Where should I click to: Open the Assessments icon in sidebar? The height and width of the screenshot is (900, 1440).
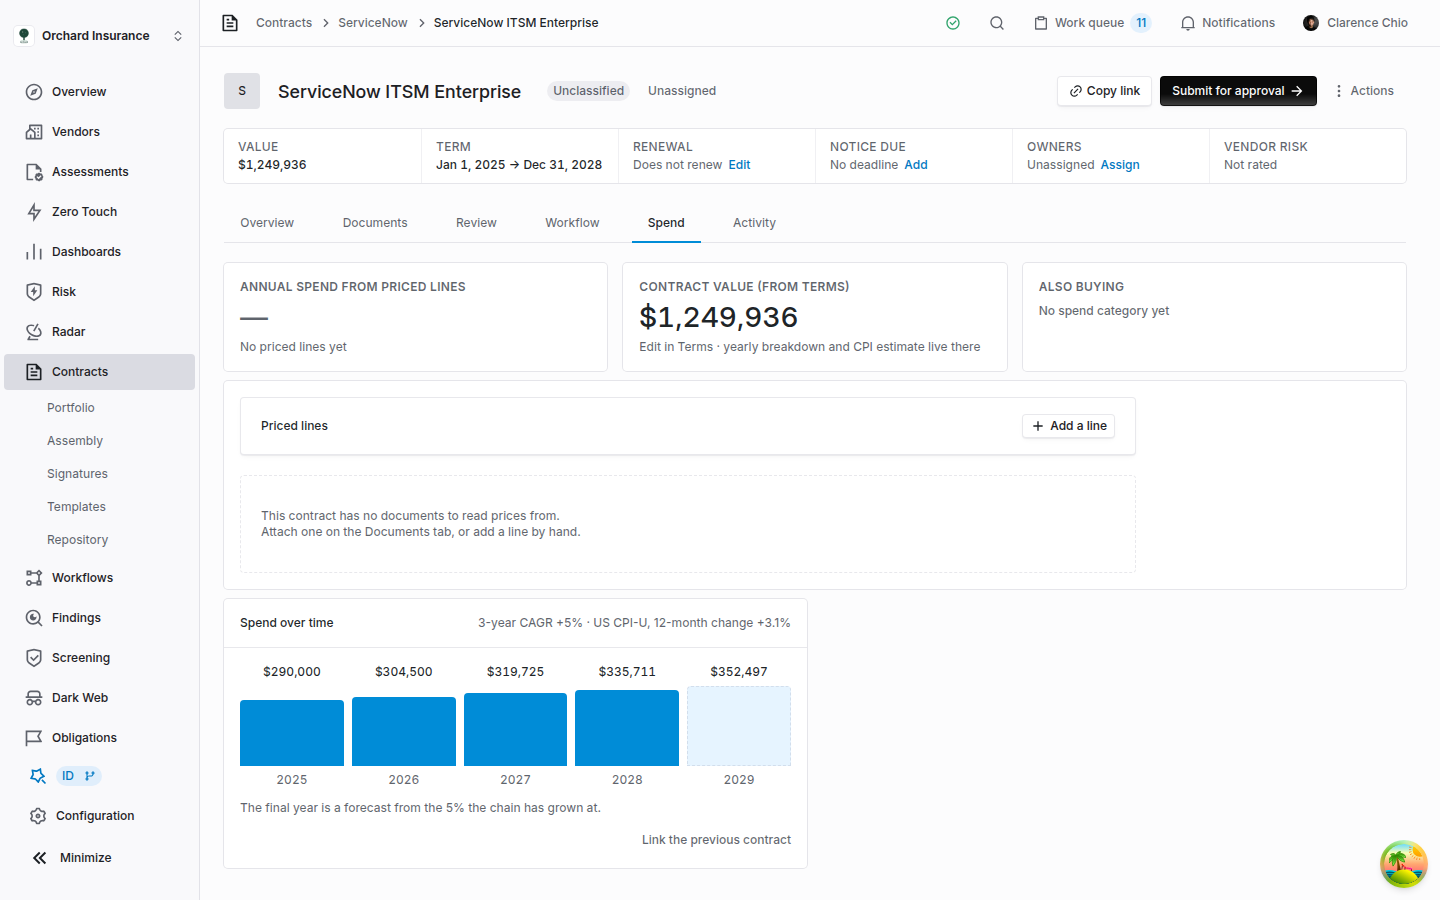coord(34,172)
